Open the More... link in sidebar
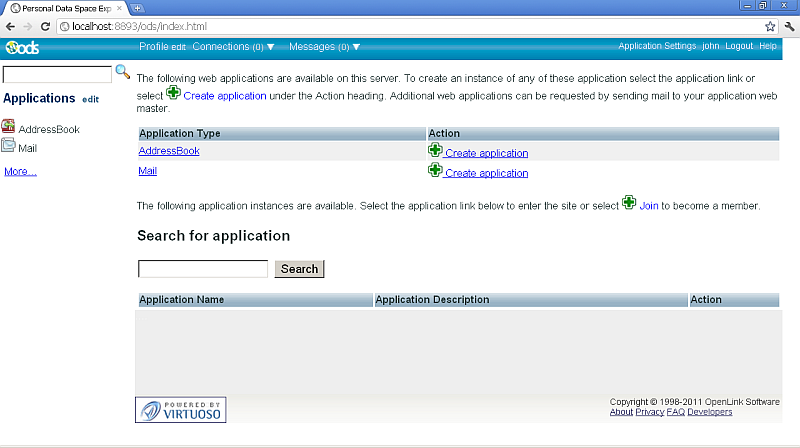The height and width of the screenshot is (448, 800). coord(20,172)
